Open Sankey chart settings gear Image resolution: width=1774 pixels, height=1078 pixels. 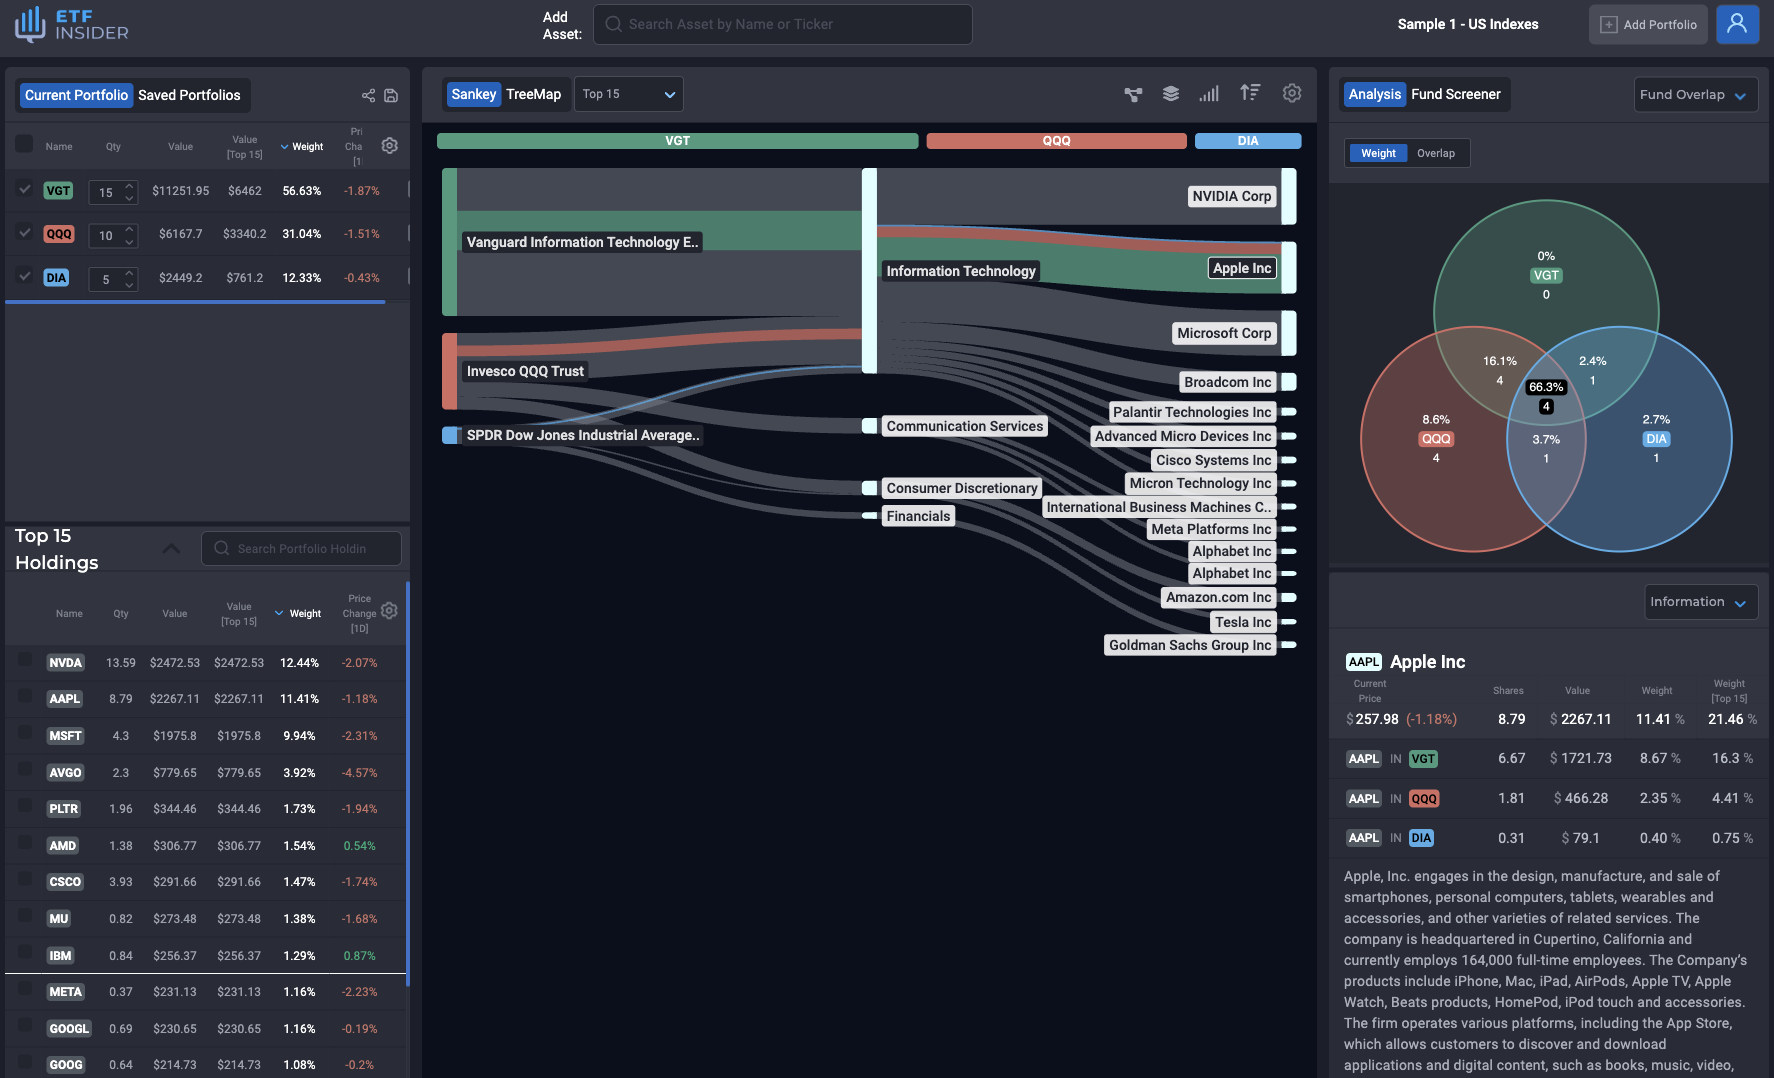(x=1292, y=93)
